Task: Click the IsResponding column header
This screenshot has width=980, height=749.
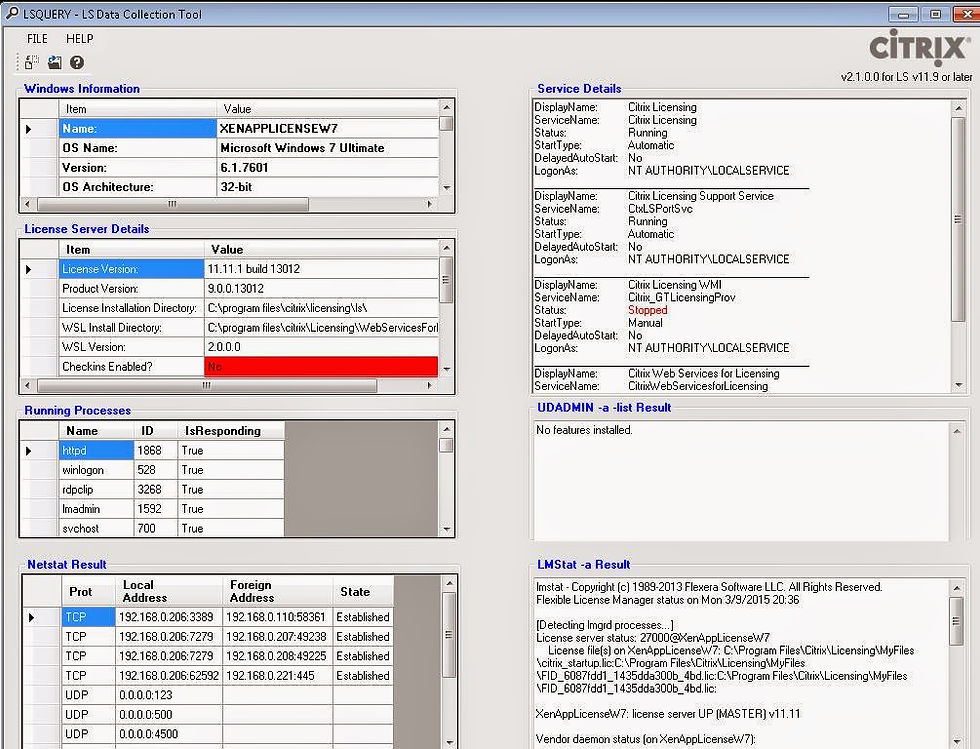Action: point(222,431)
